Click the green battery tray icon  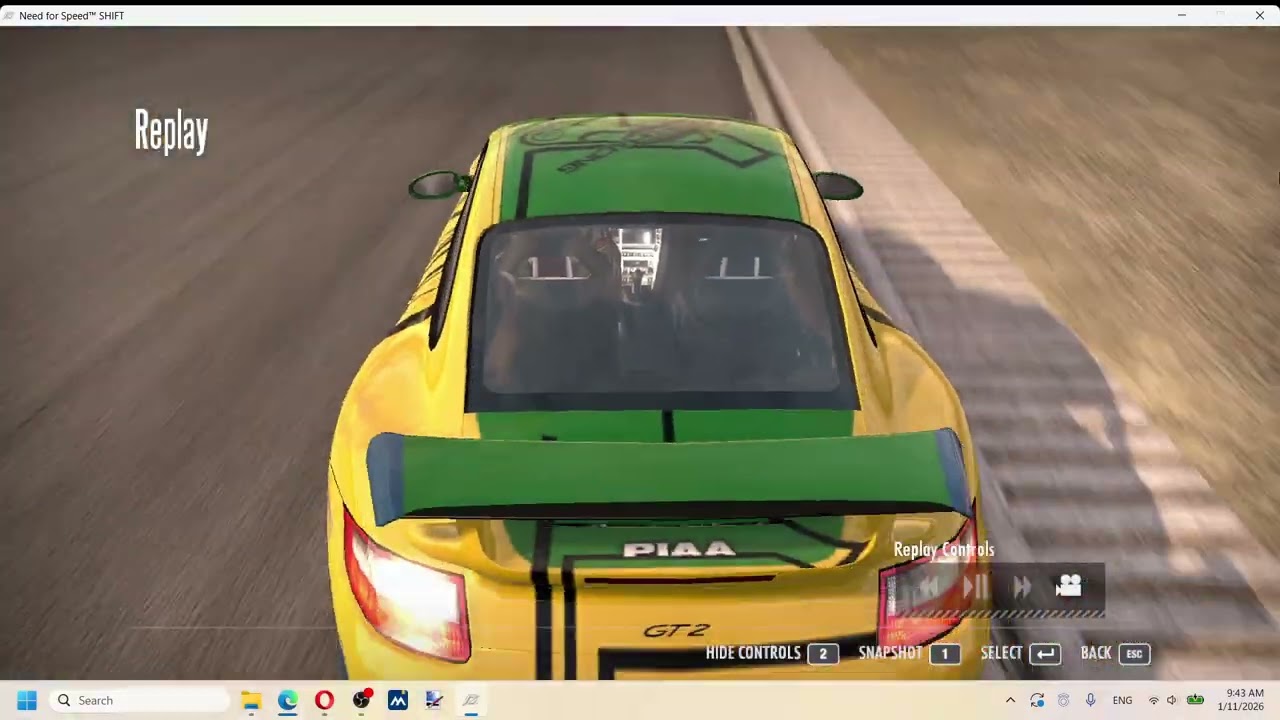(1195, 700)
